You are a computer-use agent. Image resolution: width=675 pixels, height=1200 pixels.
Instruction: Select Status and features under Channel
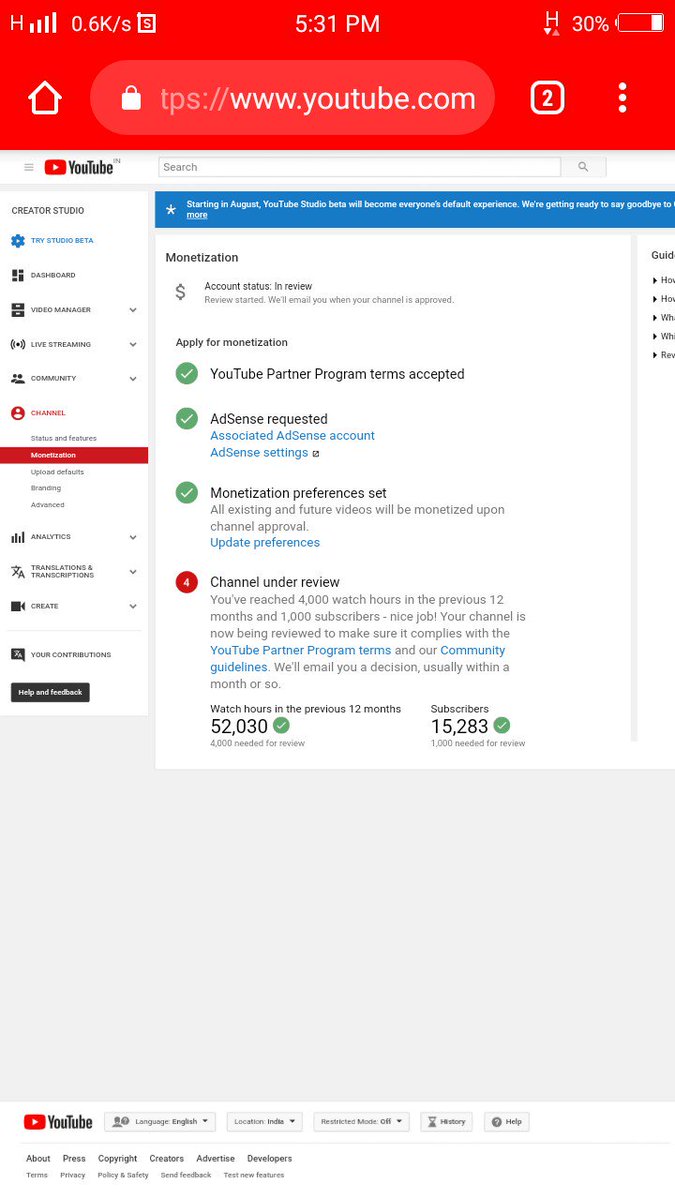[64, 439]
